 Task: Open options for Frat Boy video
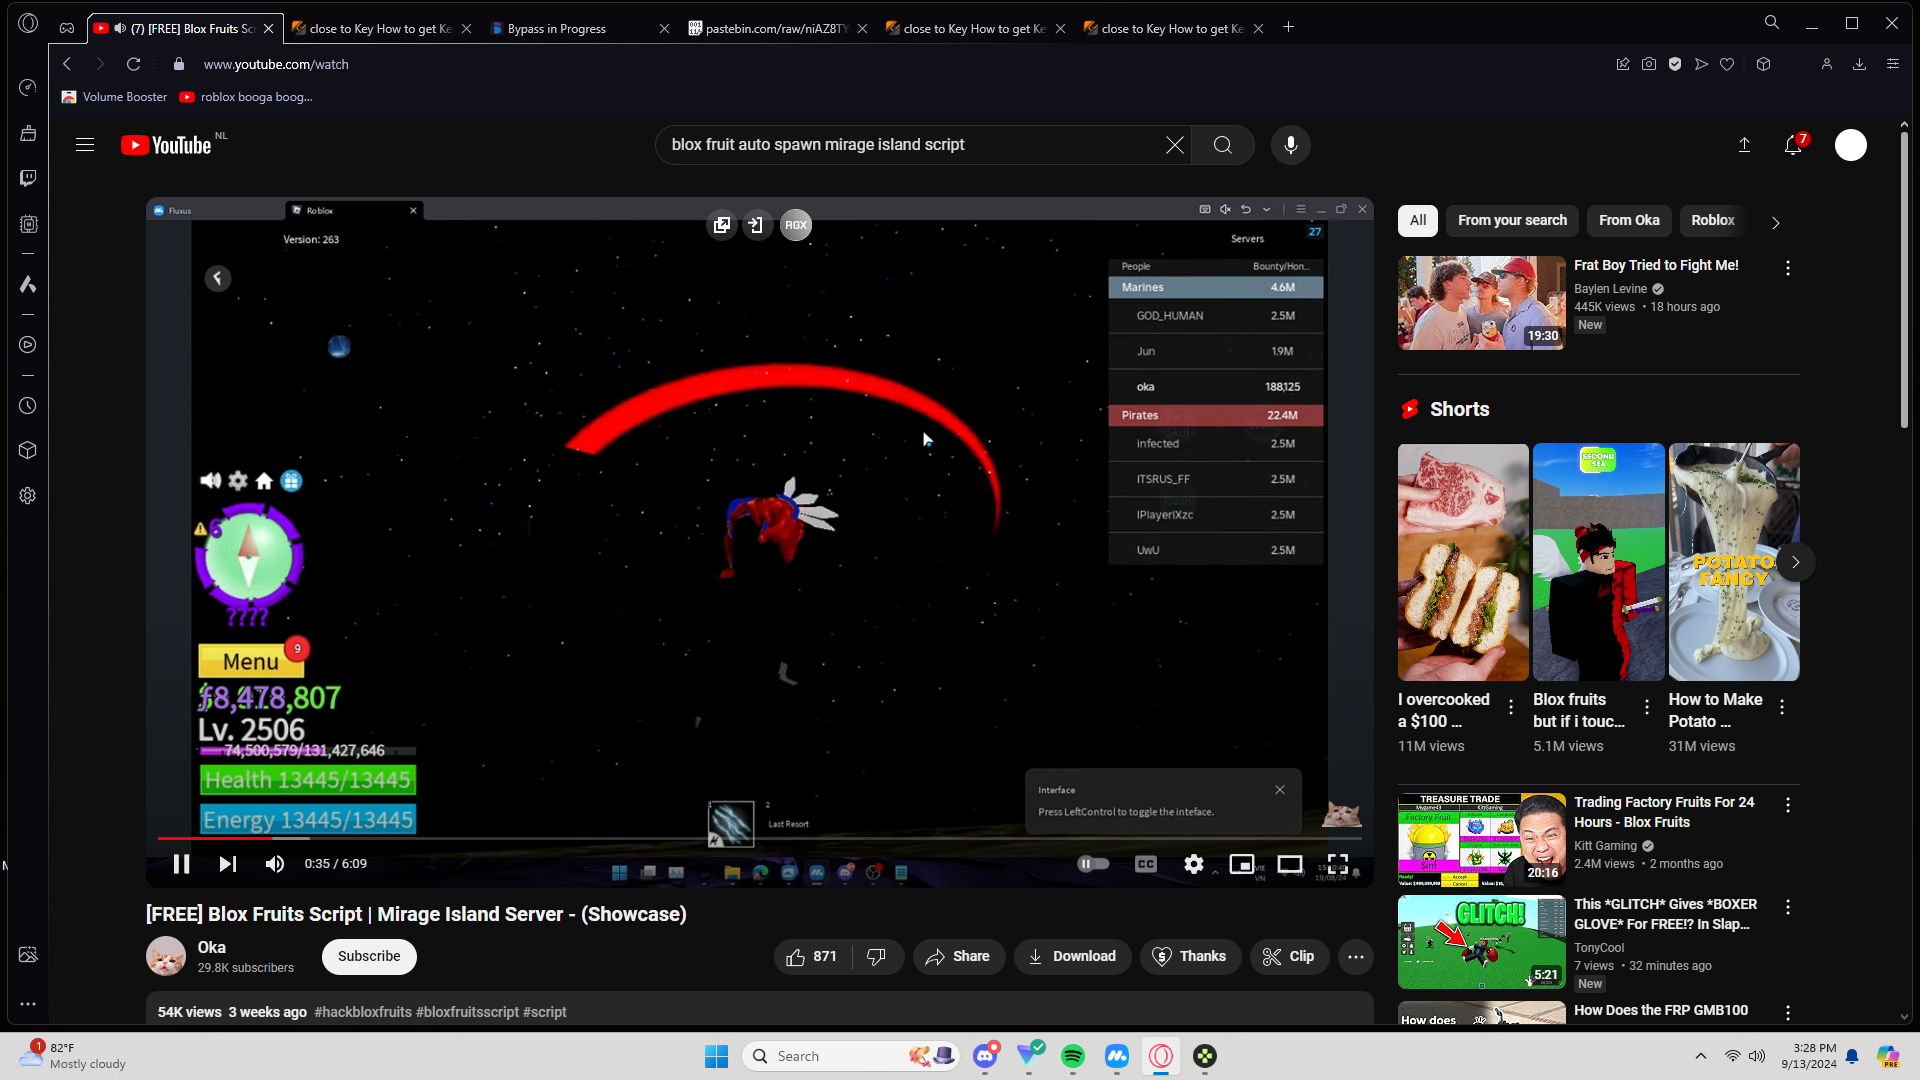tap(1788, 268)
